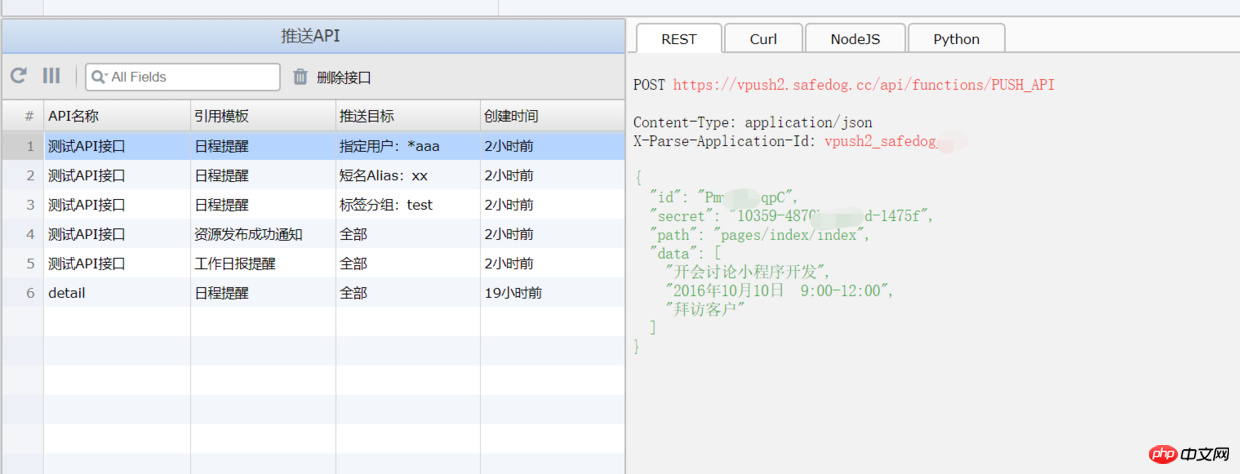Viewport: 1240px width, 474px height.
Task: Select the detail API row
Action: coord(313,293)
